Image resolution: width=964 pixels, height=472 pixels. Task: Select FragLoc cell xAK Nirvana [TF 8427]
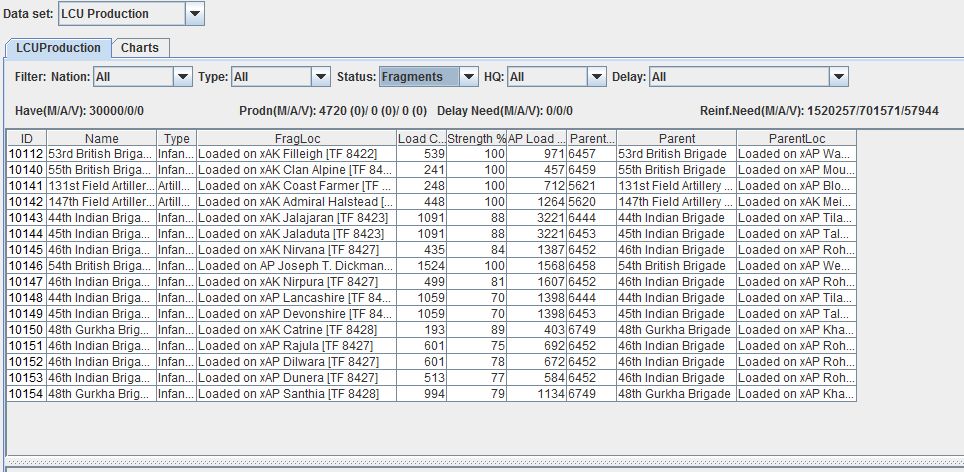296,250
